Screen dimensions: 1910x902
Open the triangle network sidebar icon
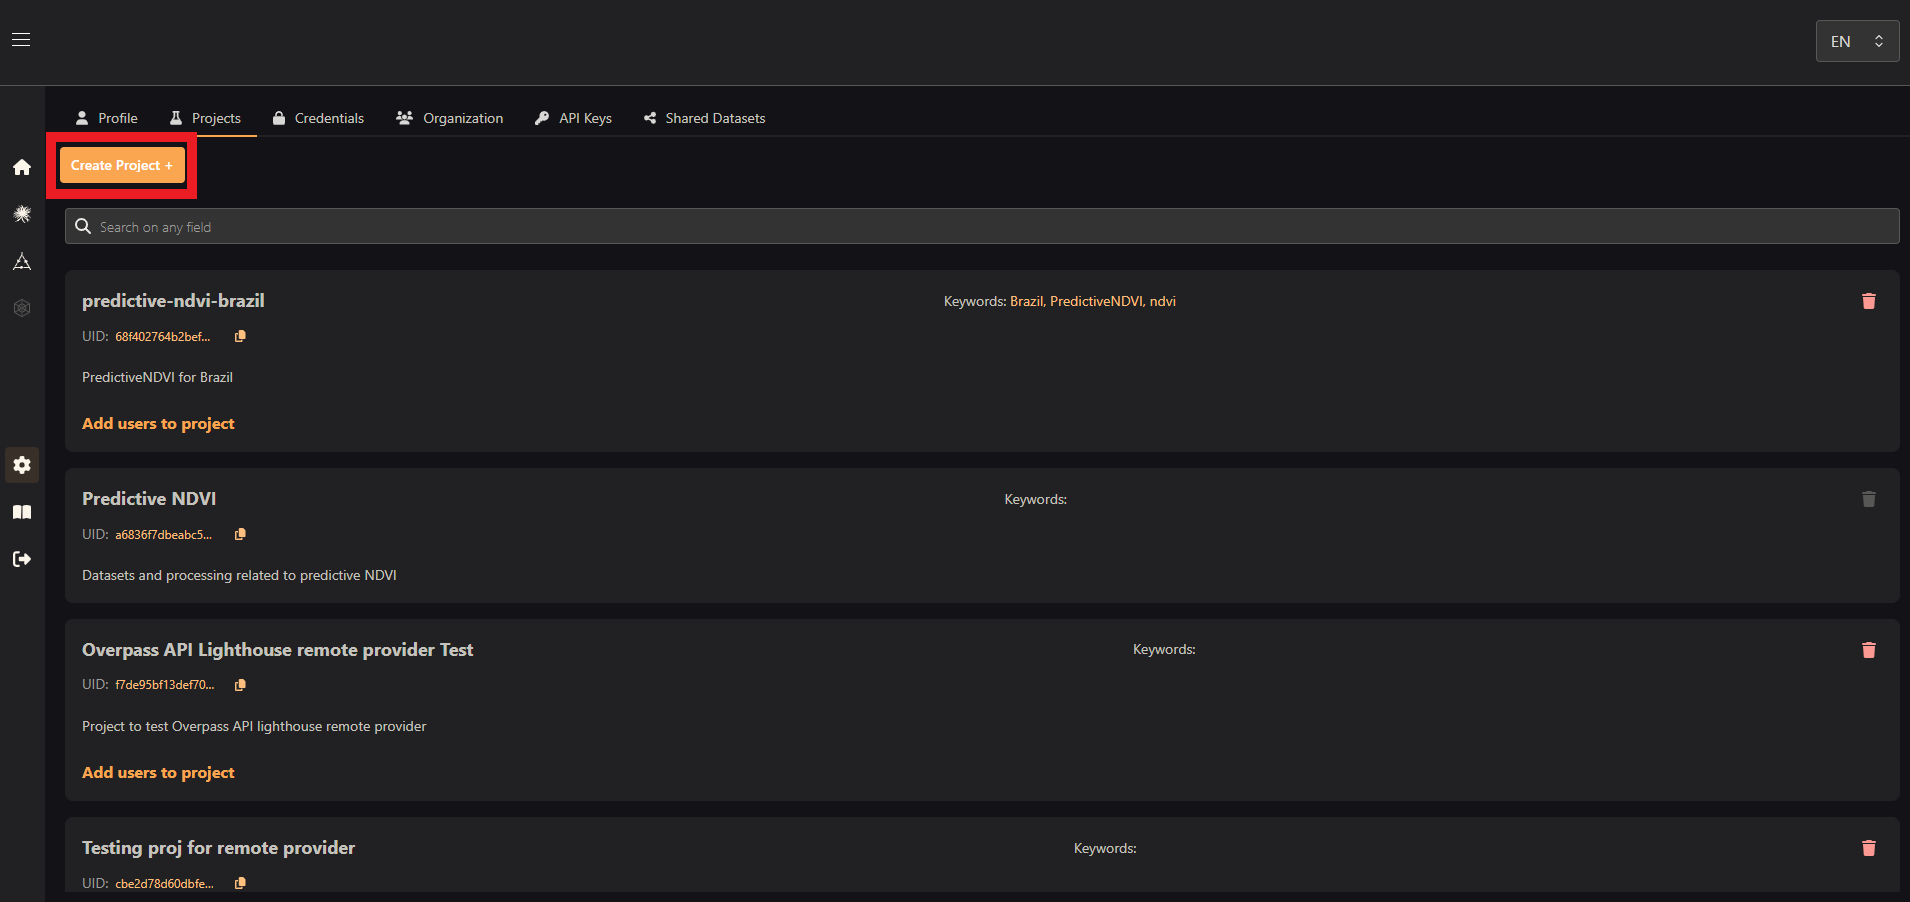click(22, 261)
